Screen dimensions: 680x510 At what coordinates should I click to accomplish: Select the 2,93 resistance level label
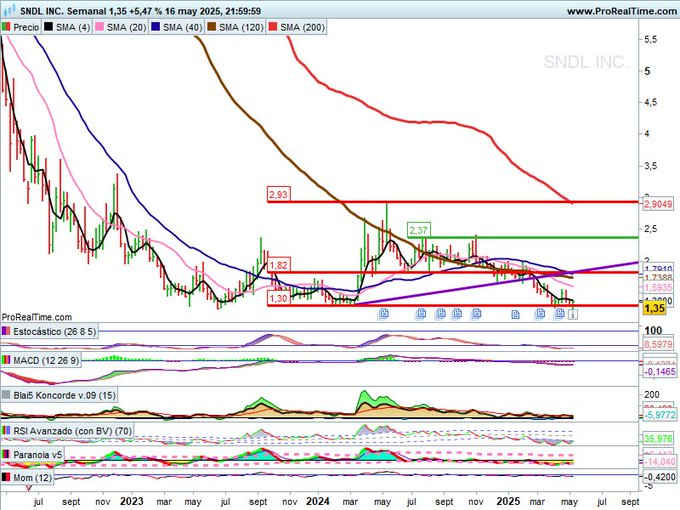[x=278, y=194]
